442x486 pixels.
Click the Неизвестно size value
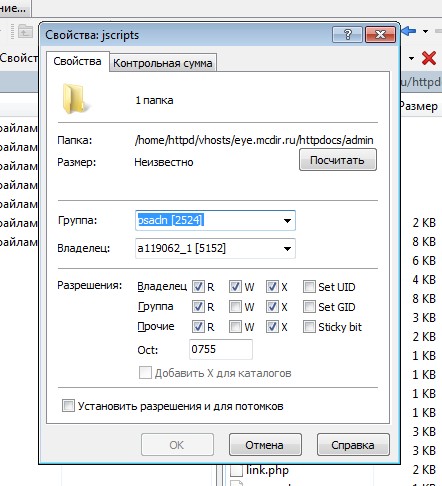tap(164, 162)
